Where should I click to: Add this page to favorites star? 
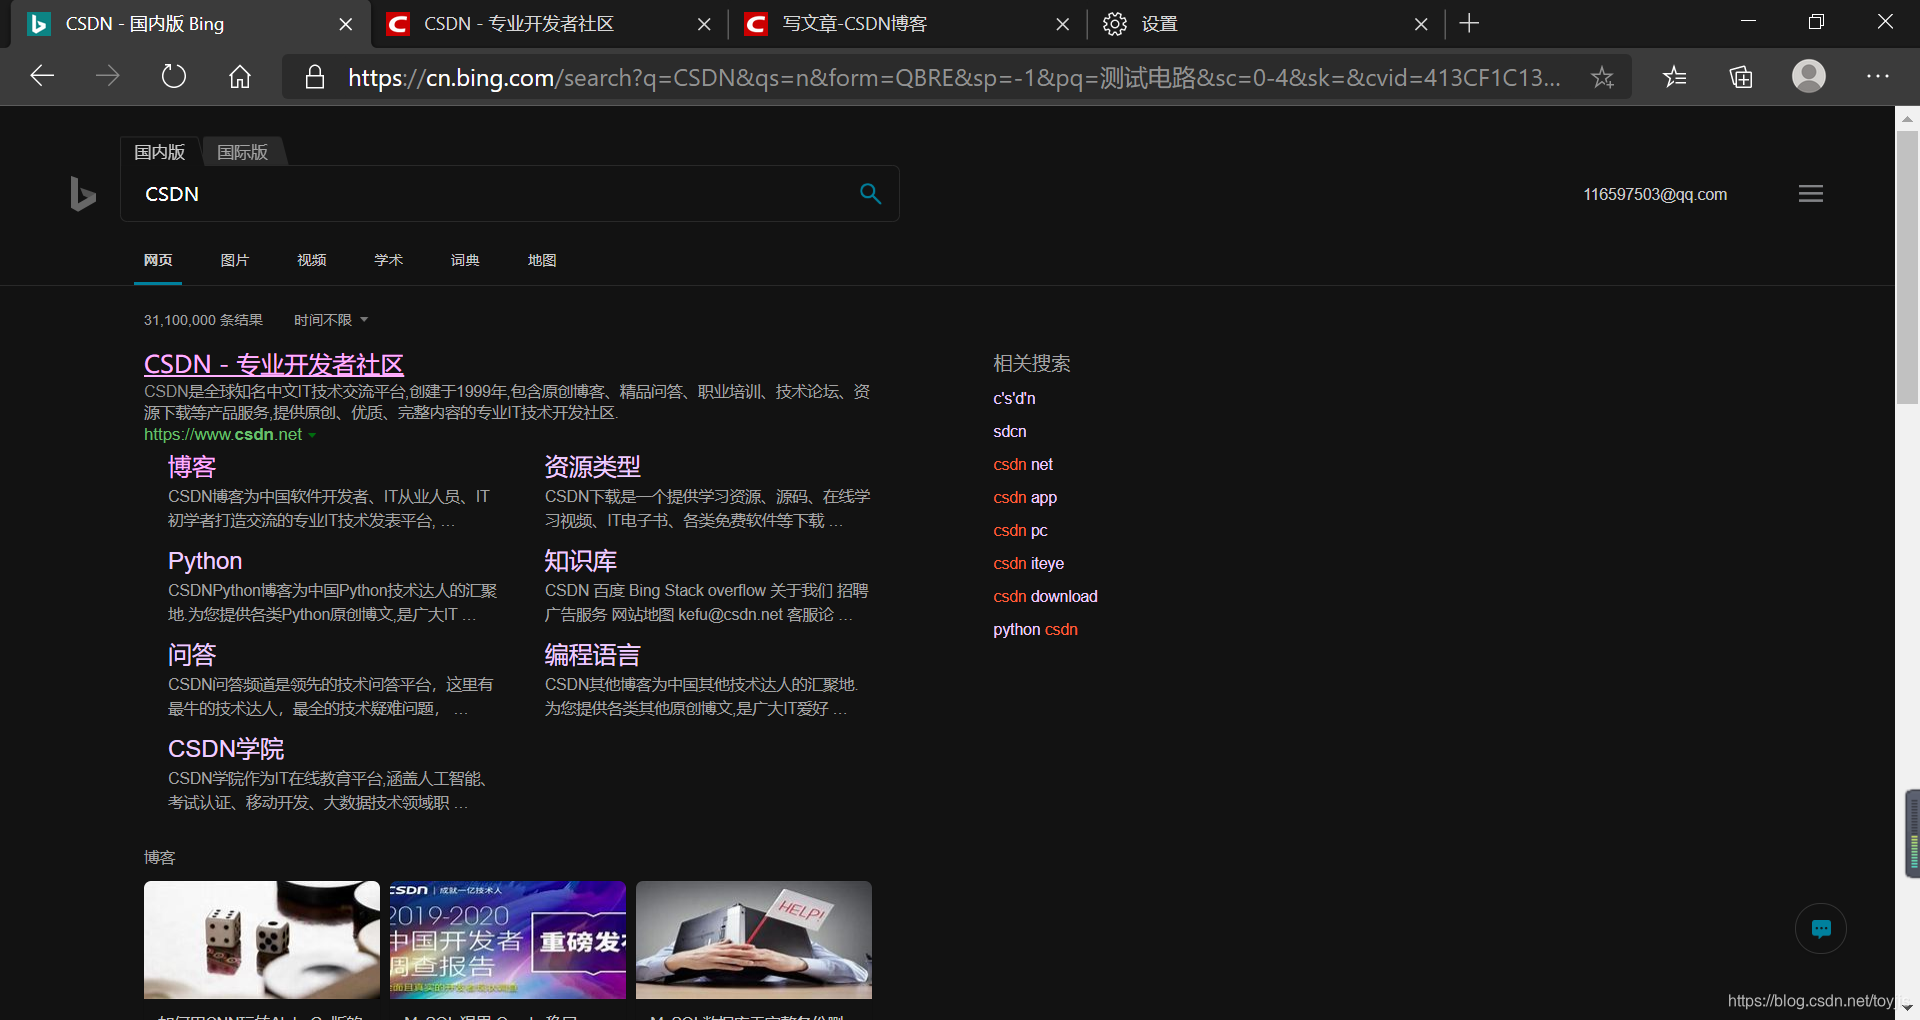pos(1602,77)
